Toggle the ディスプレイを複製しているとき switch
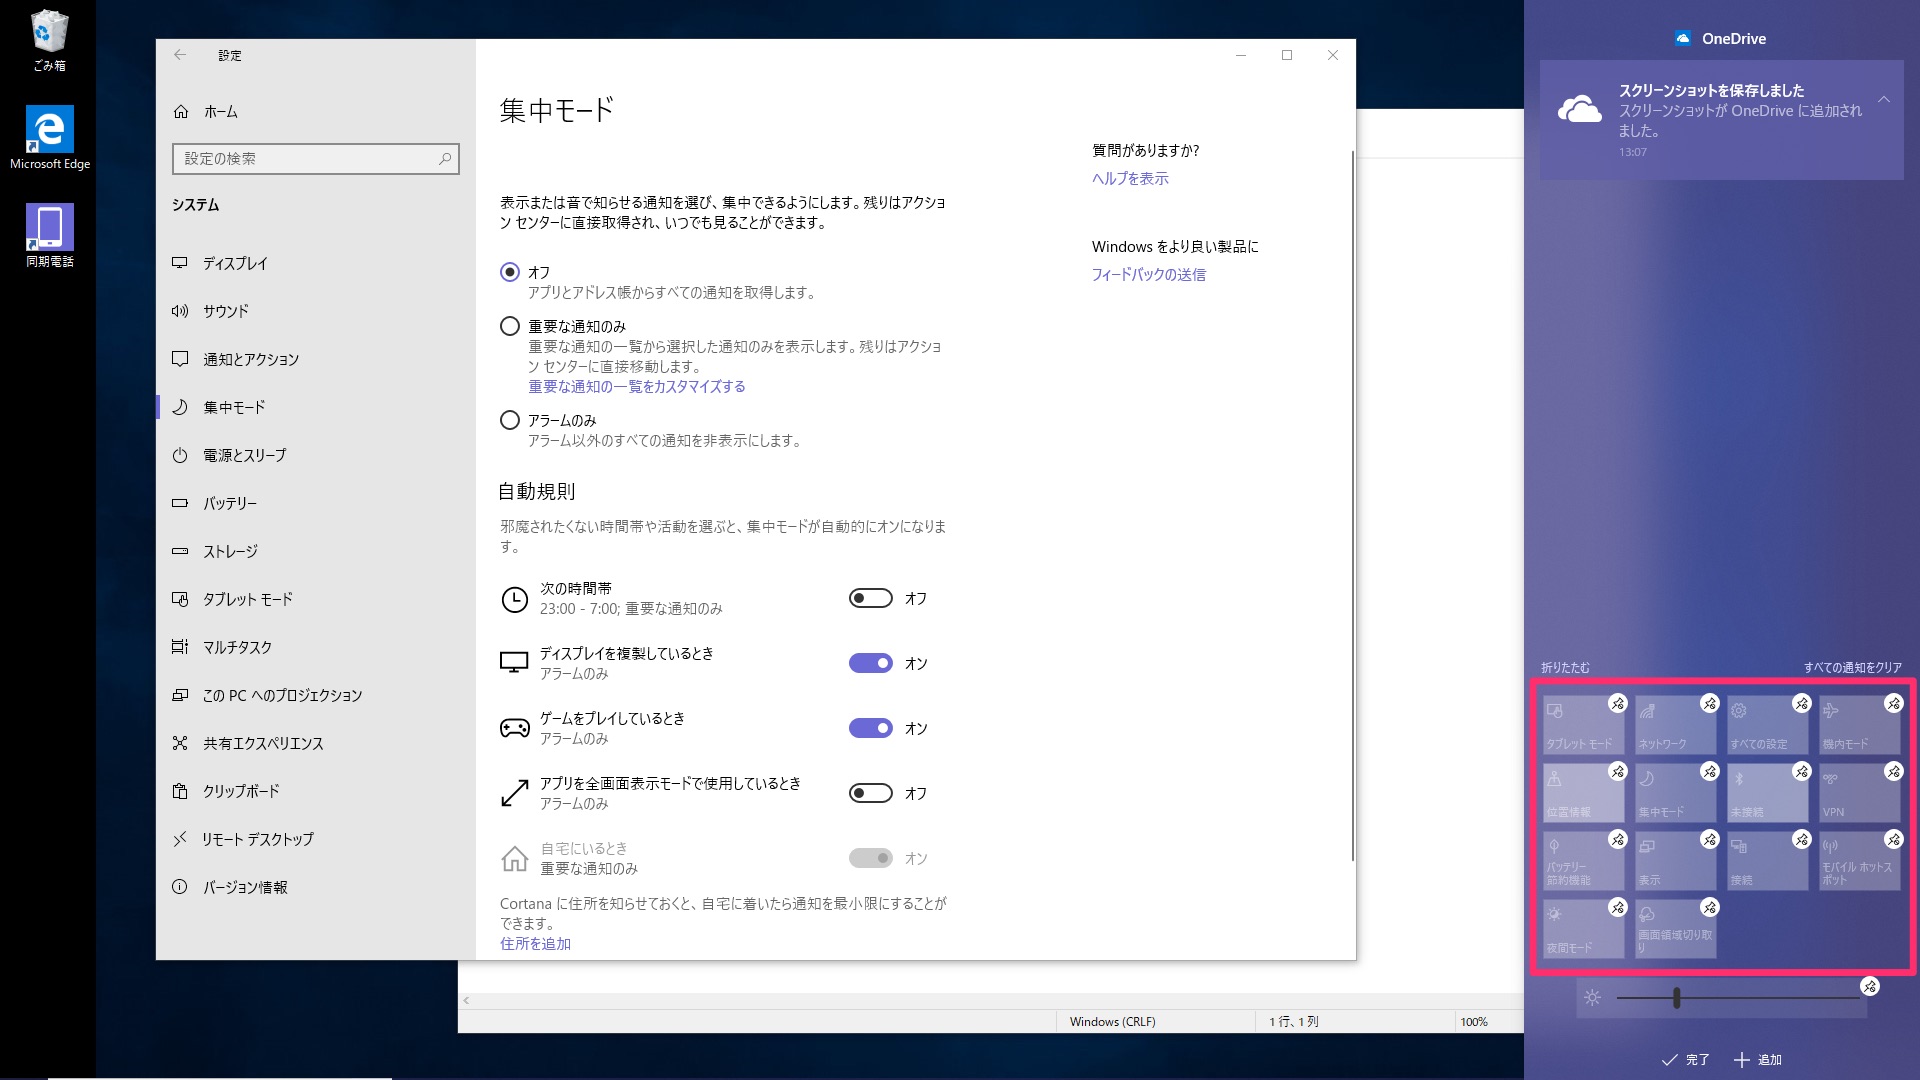 [x=871, y=663]
